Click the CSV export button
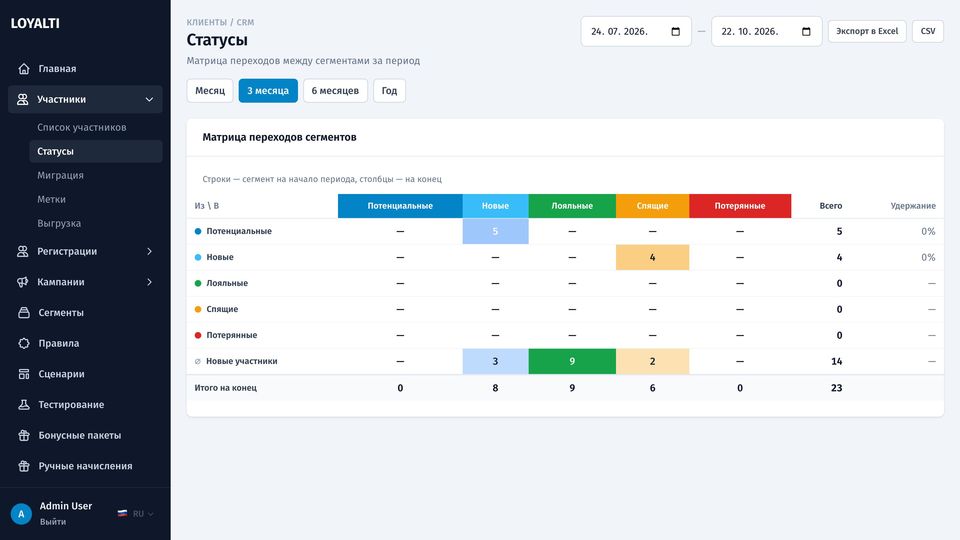 (928, 31)
